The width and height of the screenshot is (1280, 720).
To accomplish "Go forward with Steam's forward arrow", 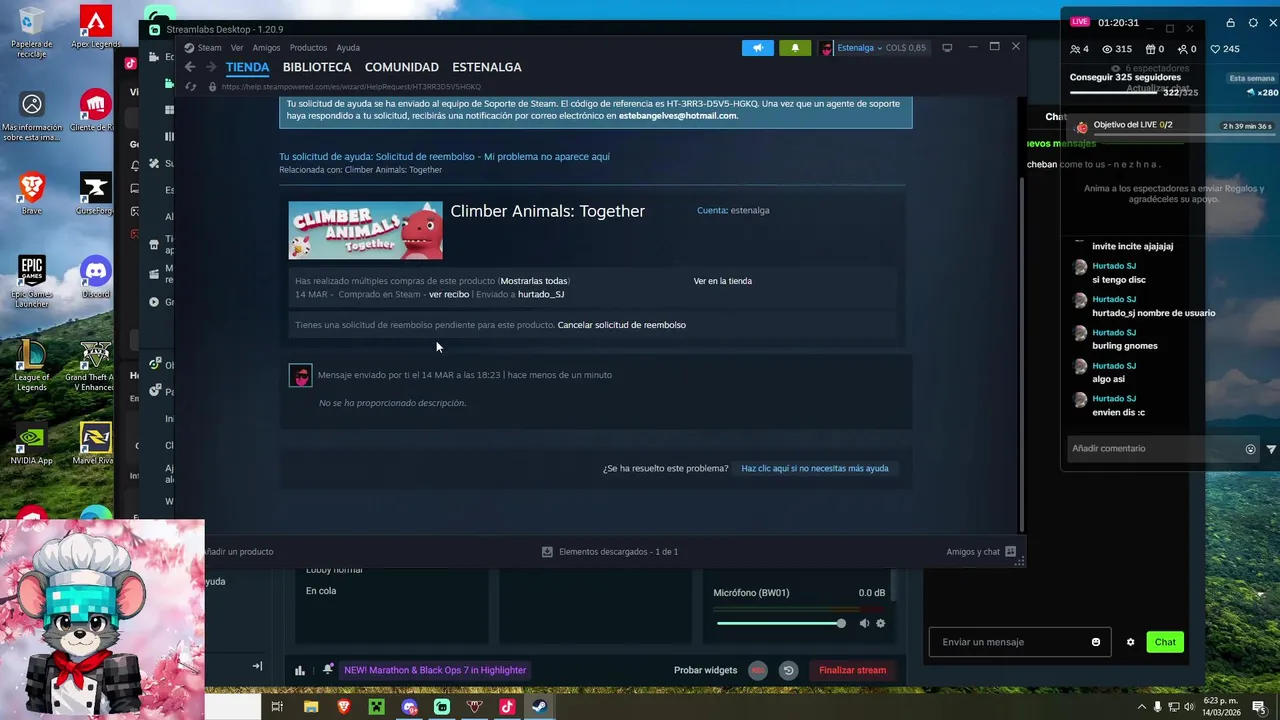I will pos(211,67).
